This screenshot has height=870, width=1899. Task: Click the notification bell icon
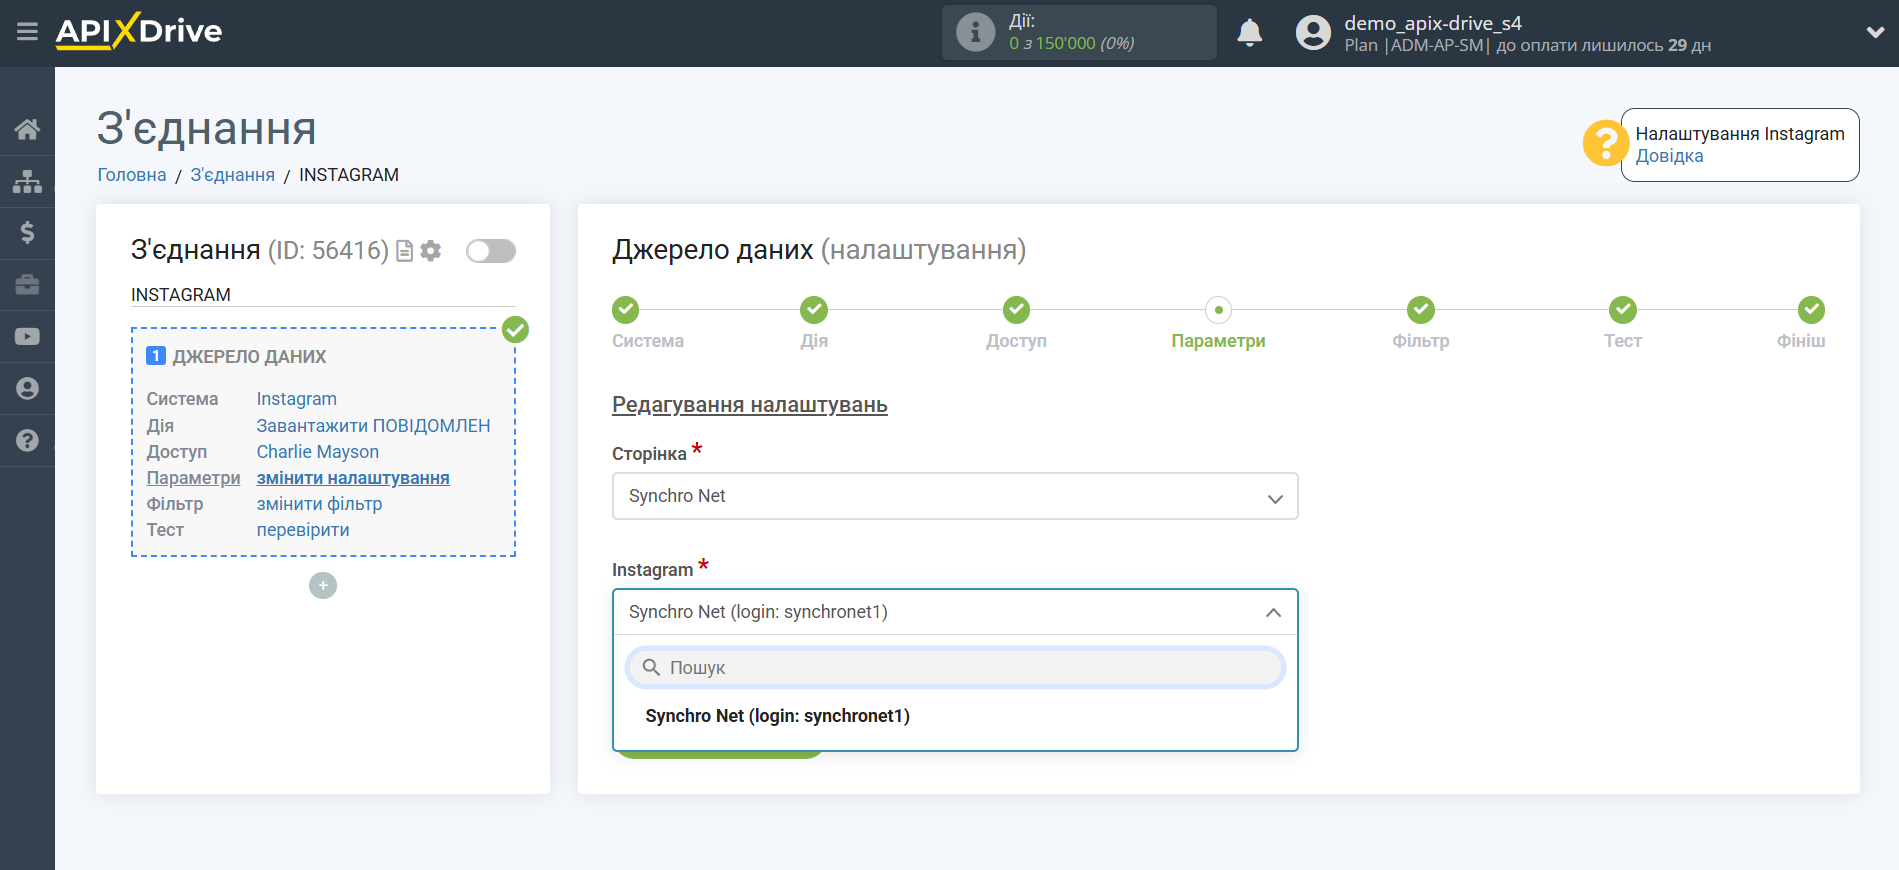(x=1249, y=33)
